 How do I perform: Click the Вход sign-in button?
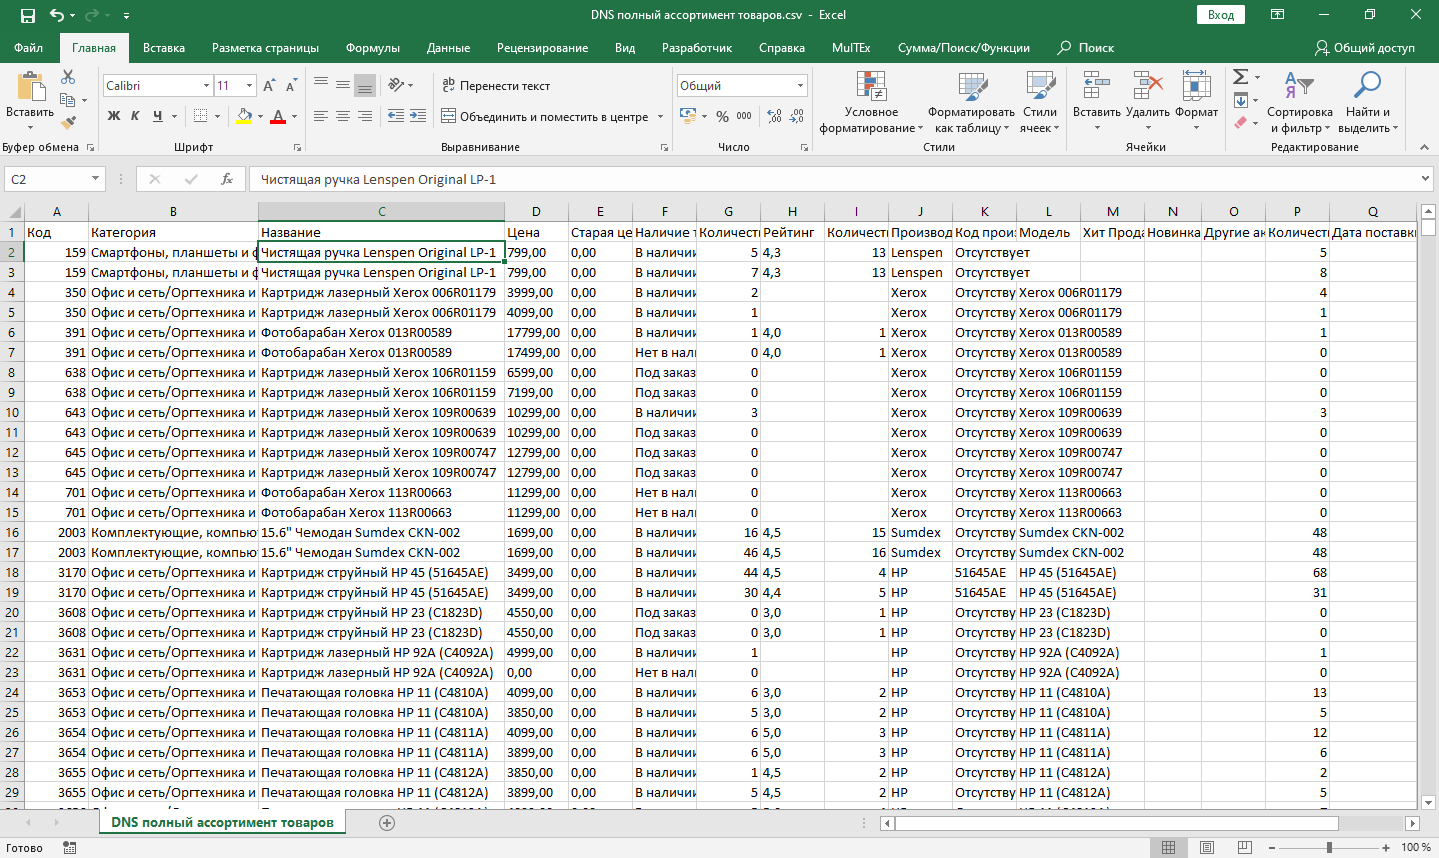[x=1220, y=15]
